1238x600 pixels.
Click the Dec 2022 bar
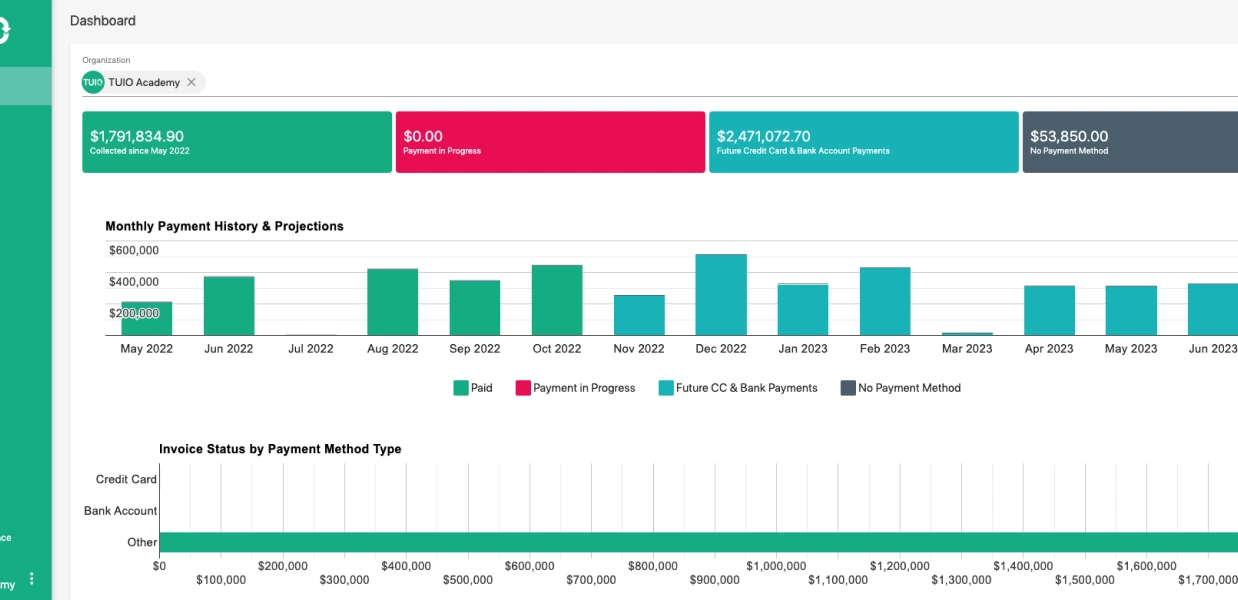tap(721, 295)
